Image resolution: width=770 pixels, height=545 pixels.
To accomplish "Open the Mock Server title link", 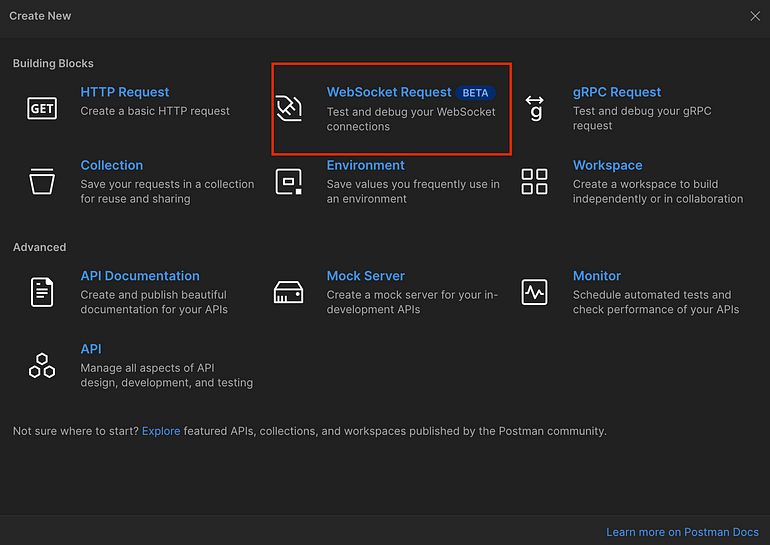I will coord(366,276).
